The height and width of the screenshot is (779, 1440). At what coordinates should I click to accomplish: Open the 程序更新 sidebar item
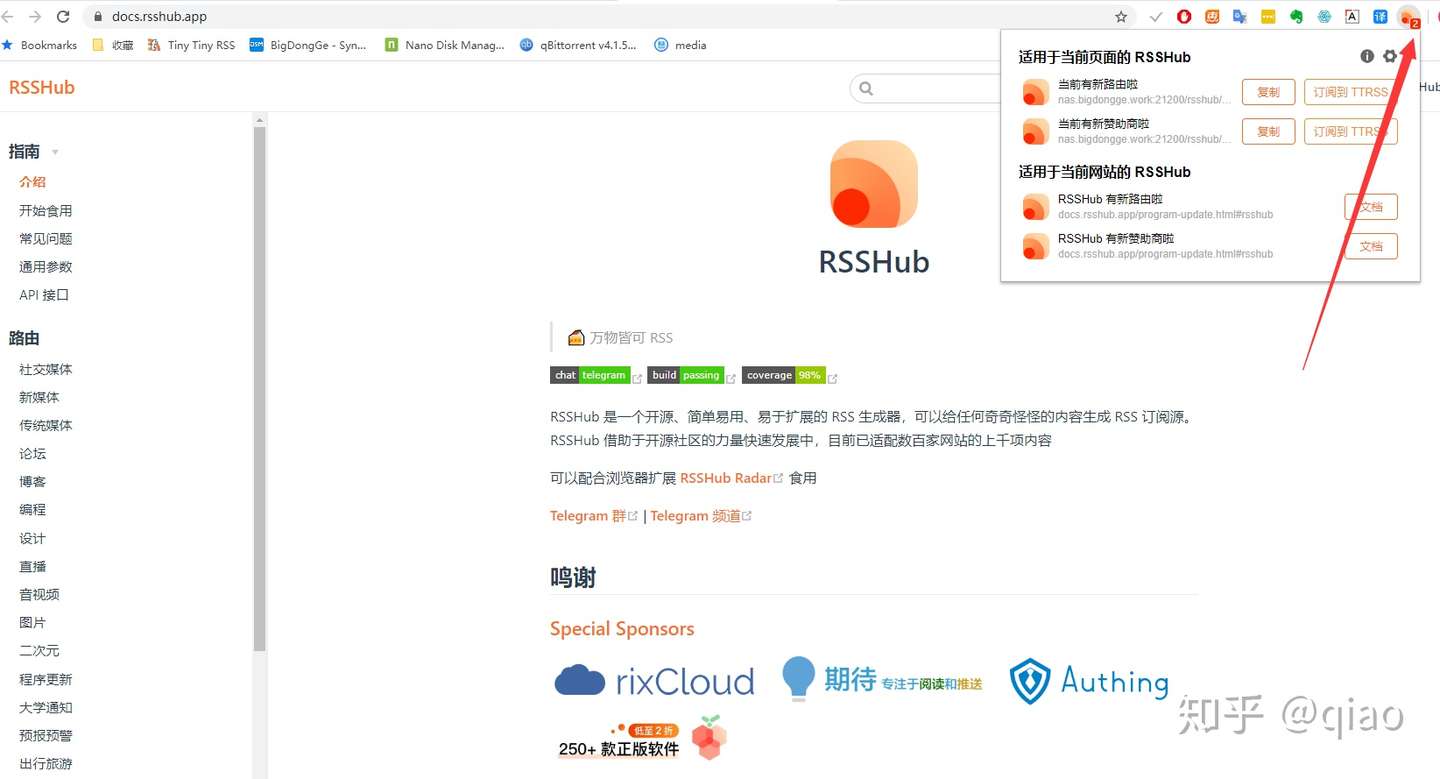point(46,679)
